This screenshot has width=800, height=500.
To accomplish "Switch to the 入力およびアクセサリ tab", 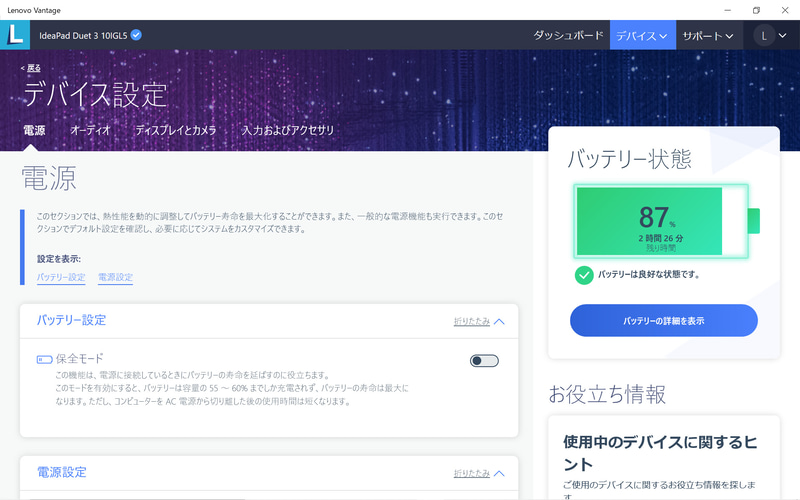I will point(288,131).
